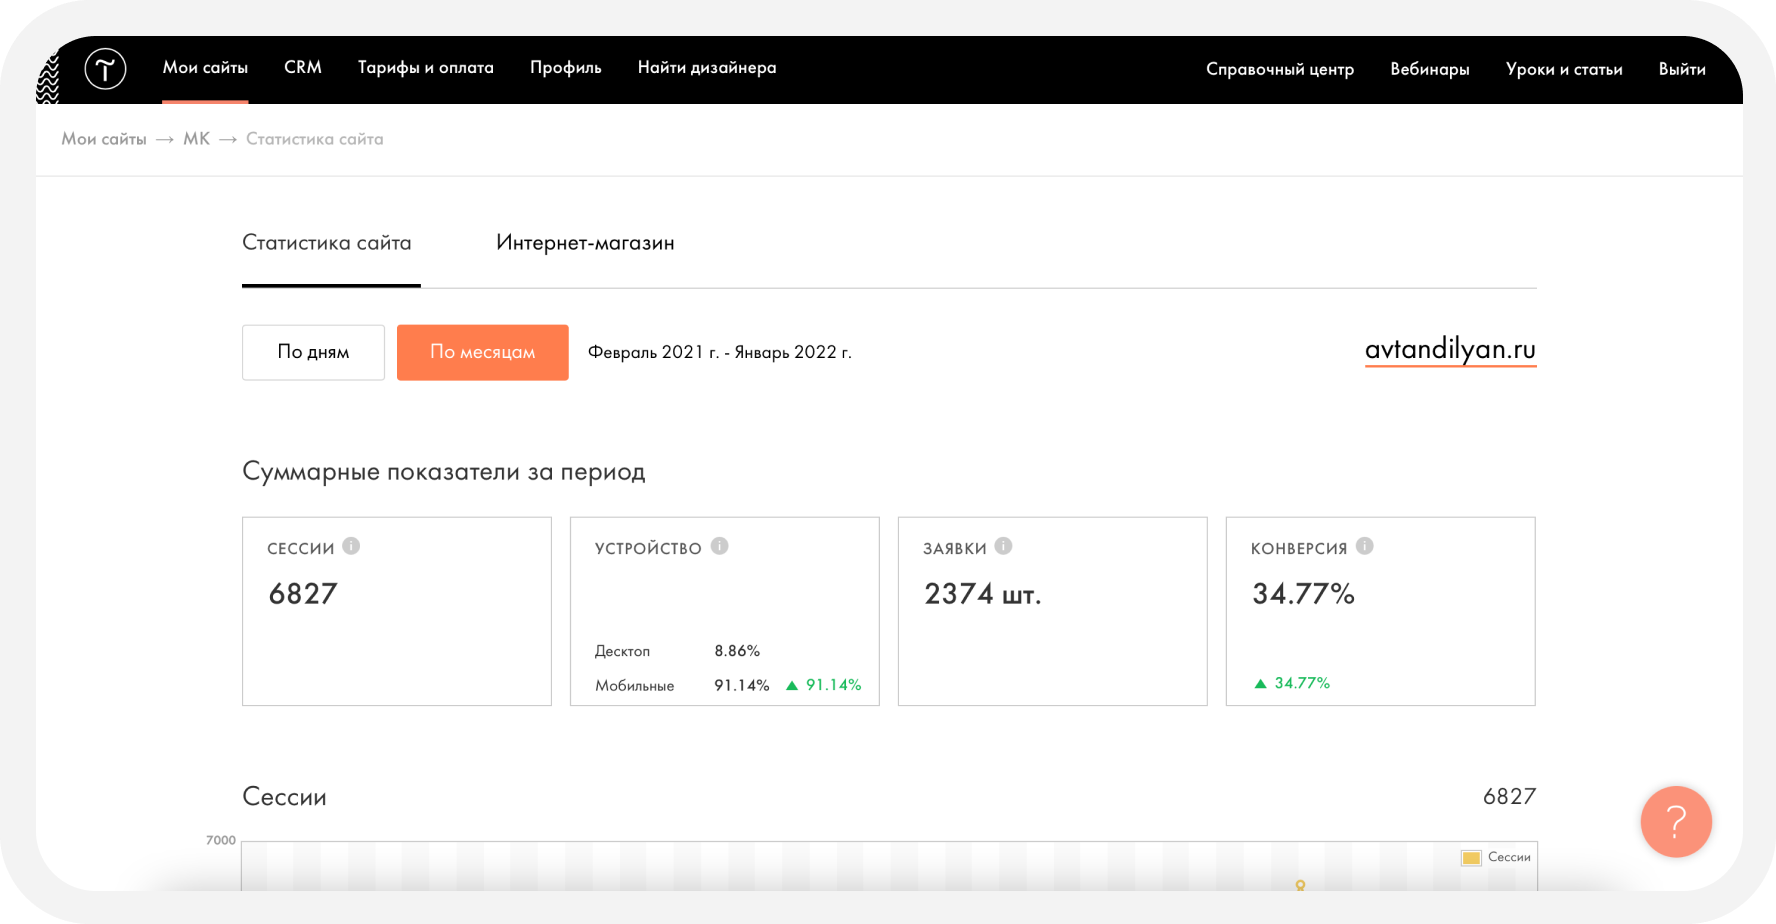Click the green 91.14% mobile growth indicator
Viewport: 1776px width, 924px height.
coord(824,685)
